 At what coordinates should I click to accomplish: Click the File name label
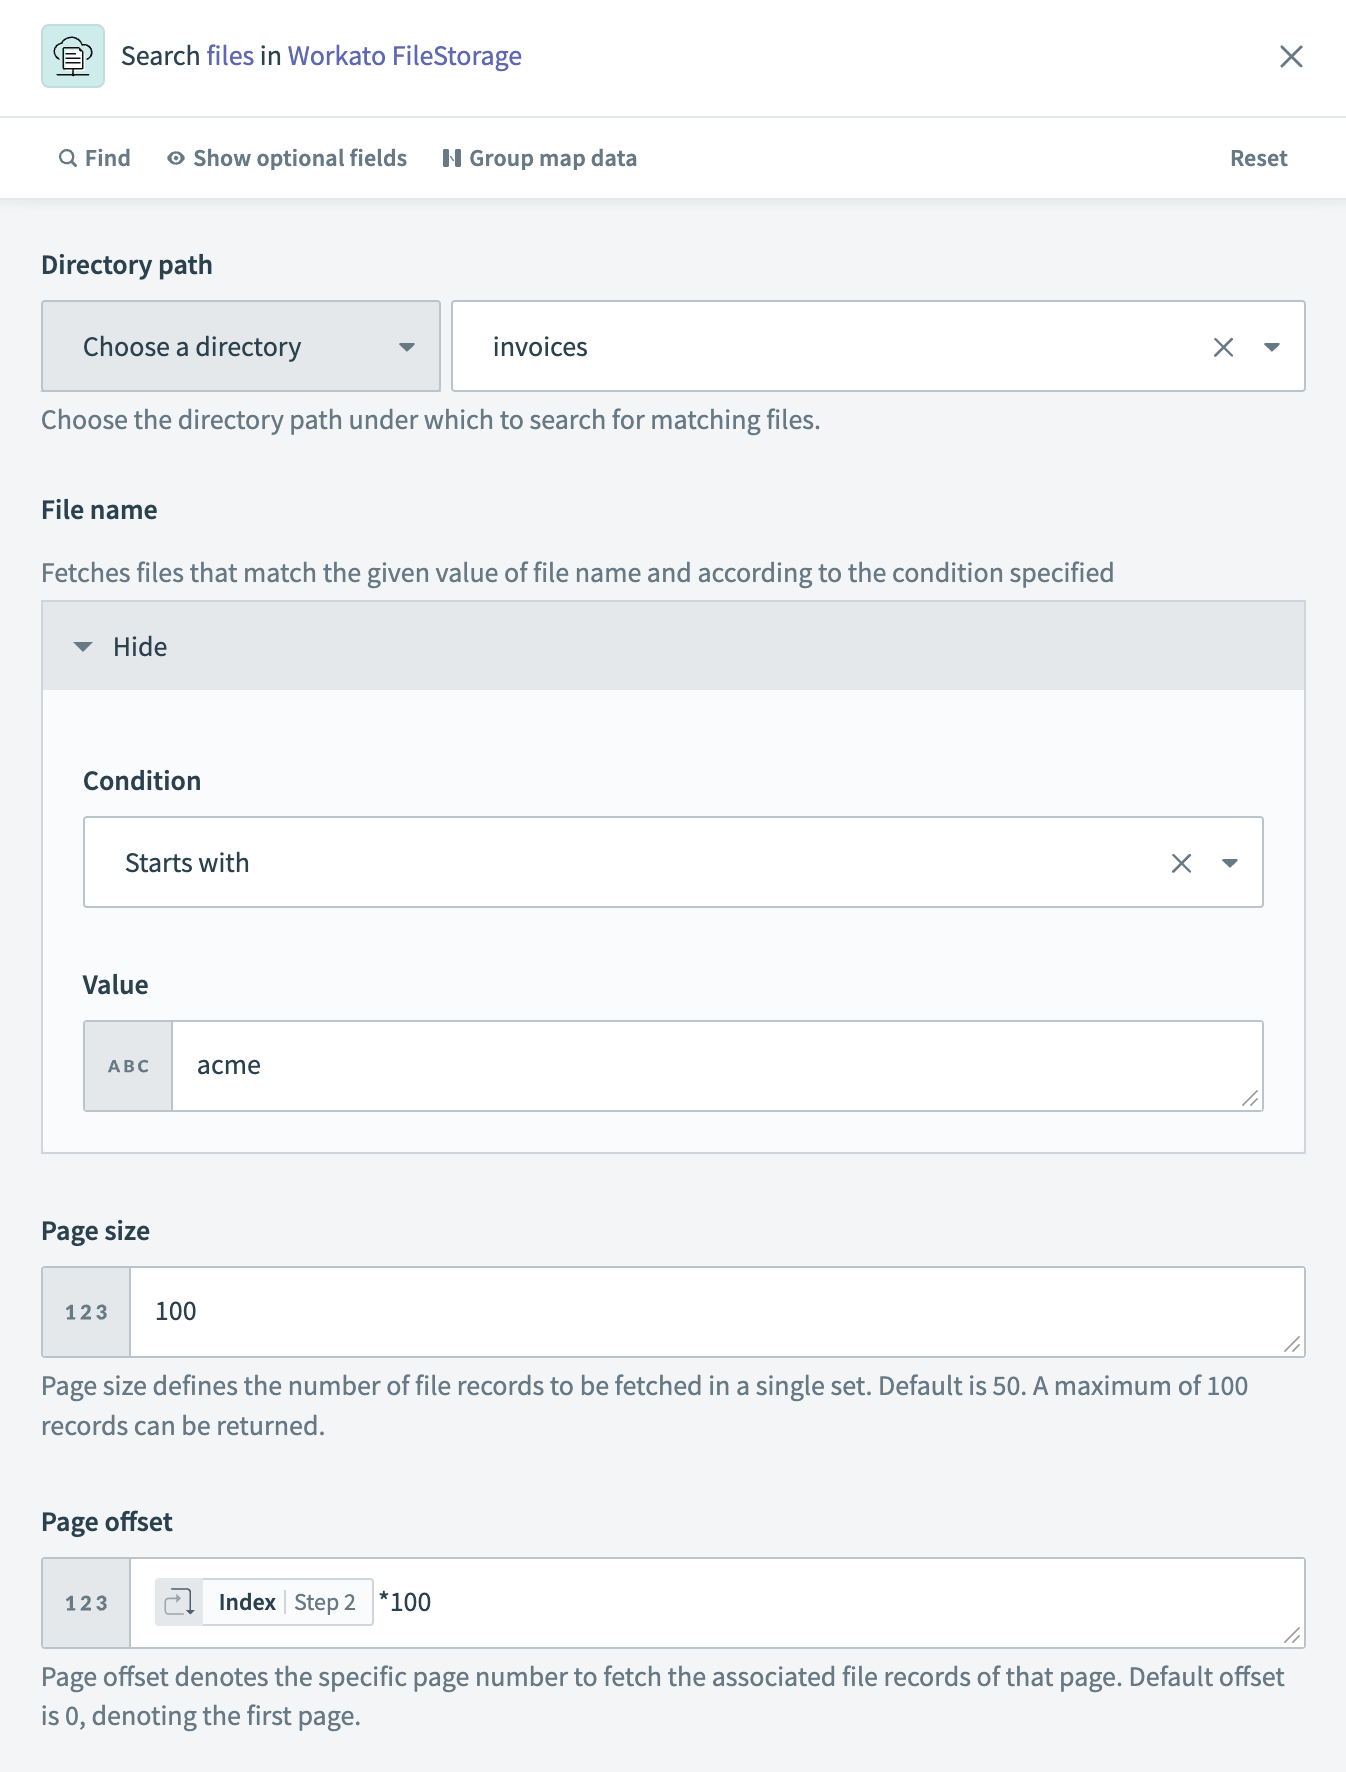[99, 510]
